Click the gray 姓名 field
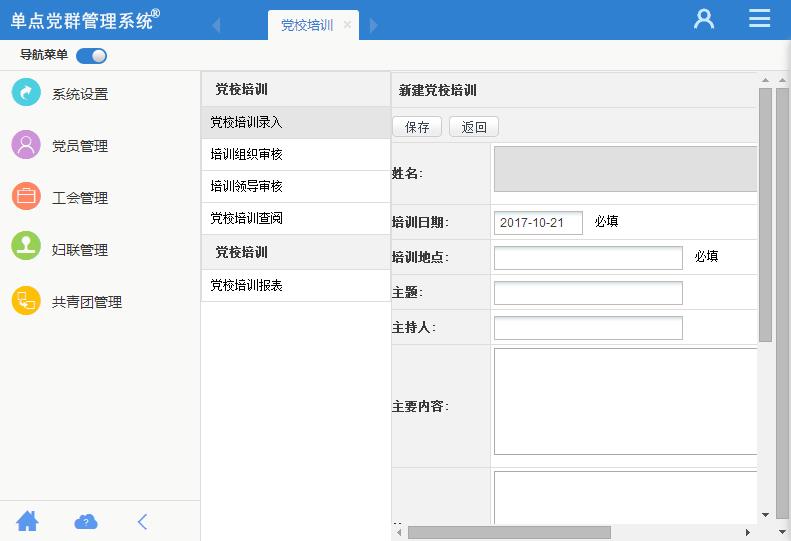Image resolution: width=791 pixels, height=541 pixels. 625,169
